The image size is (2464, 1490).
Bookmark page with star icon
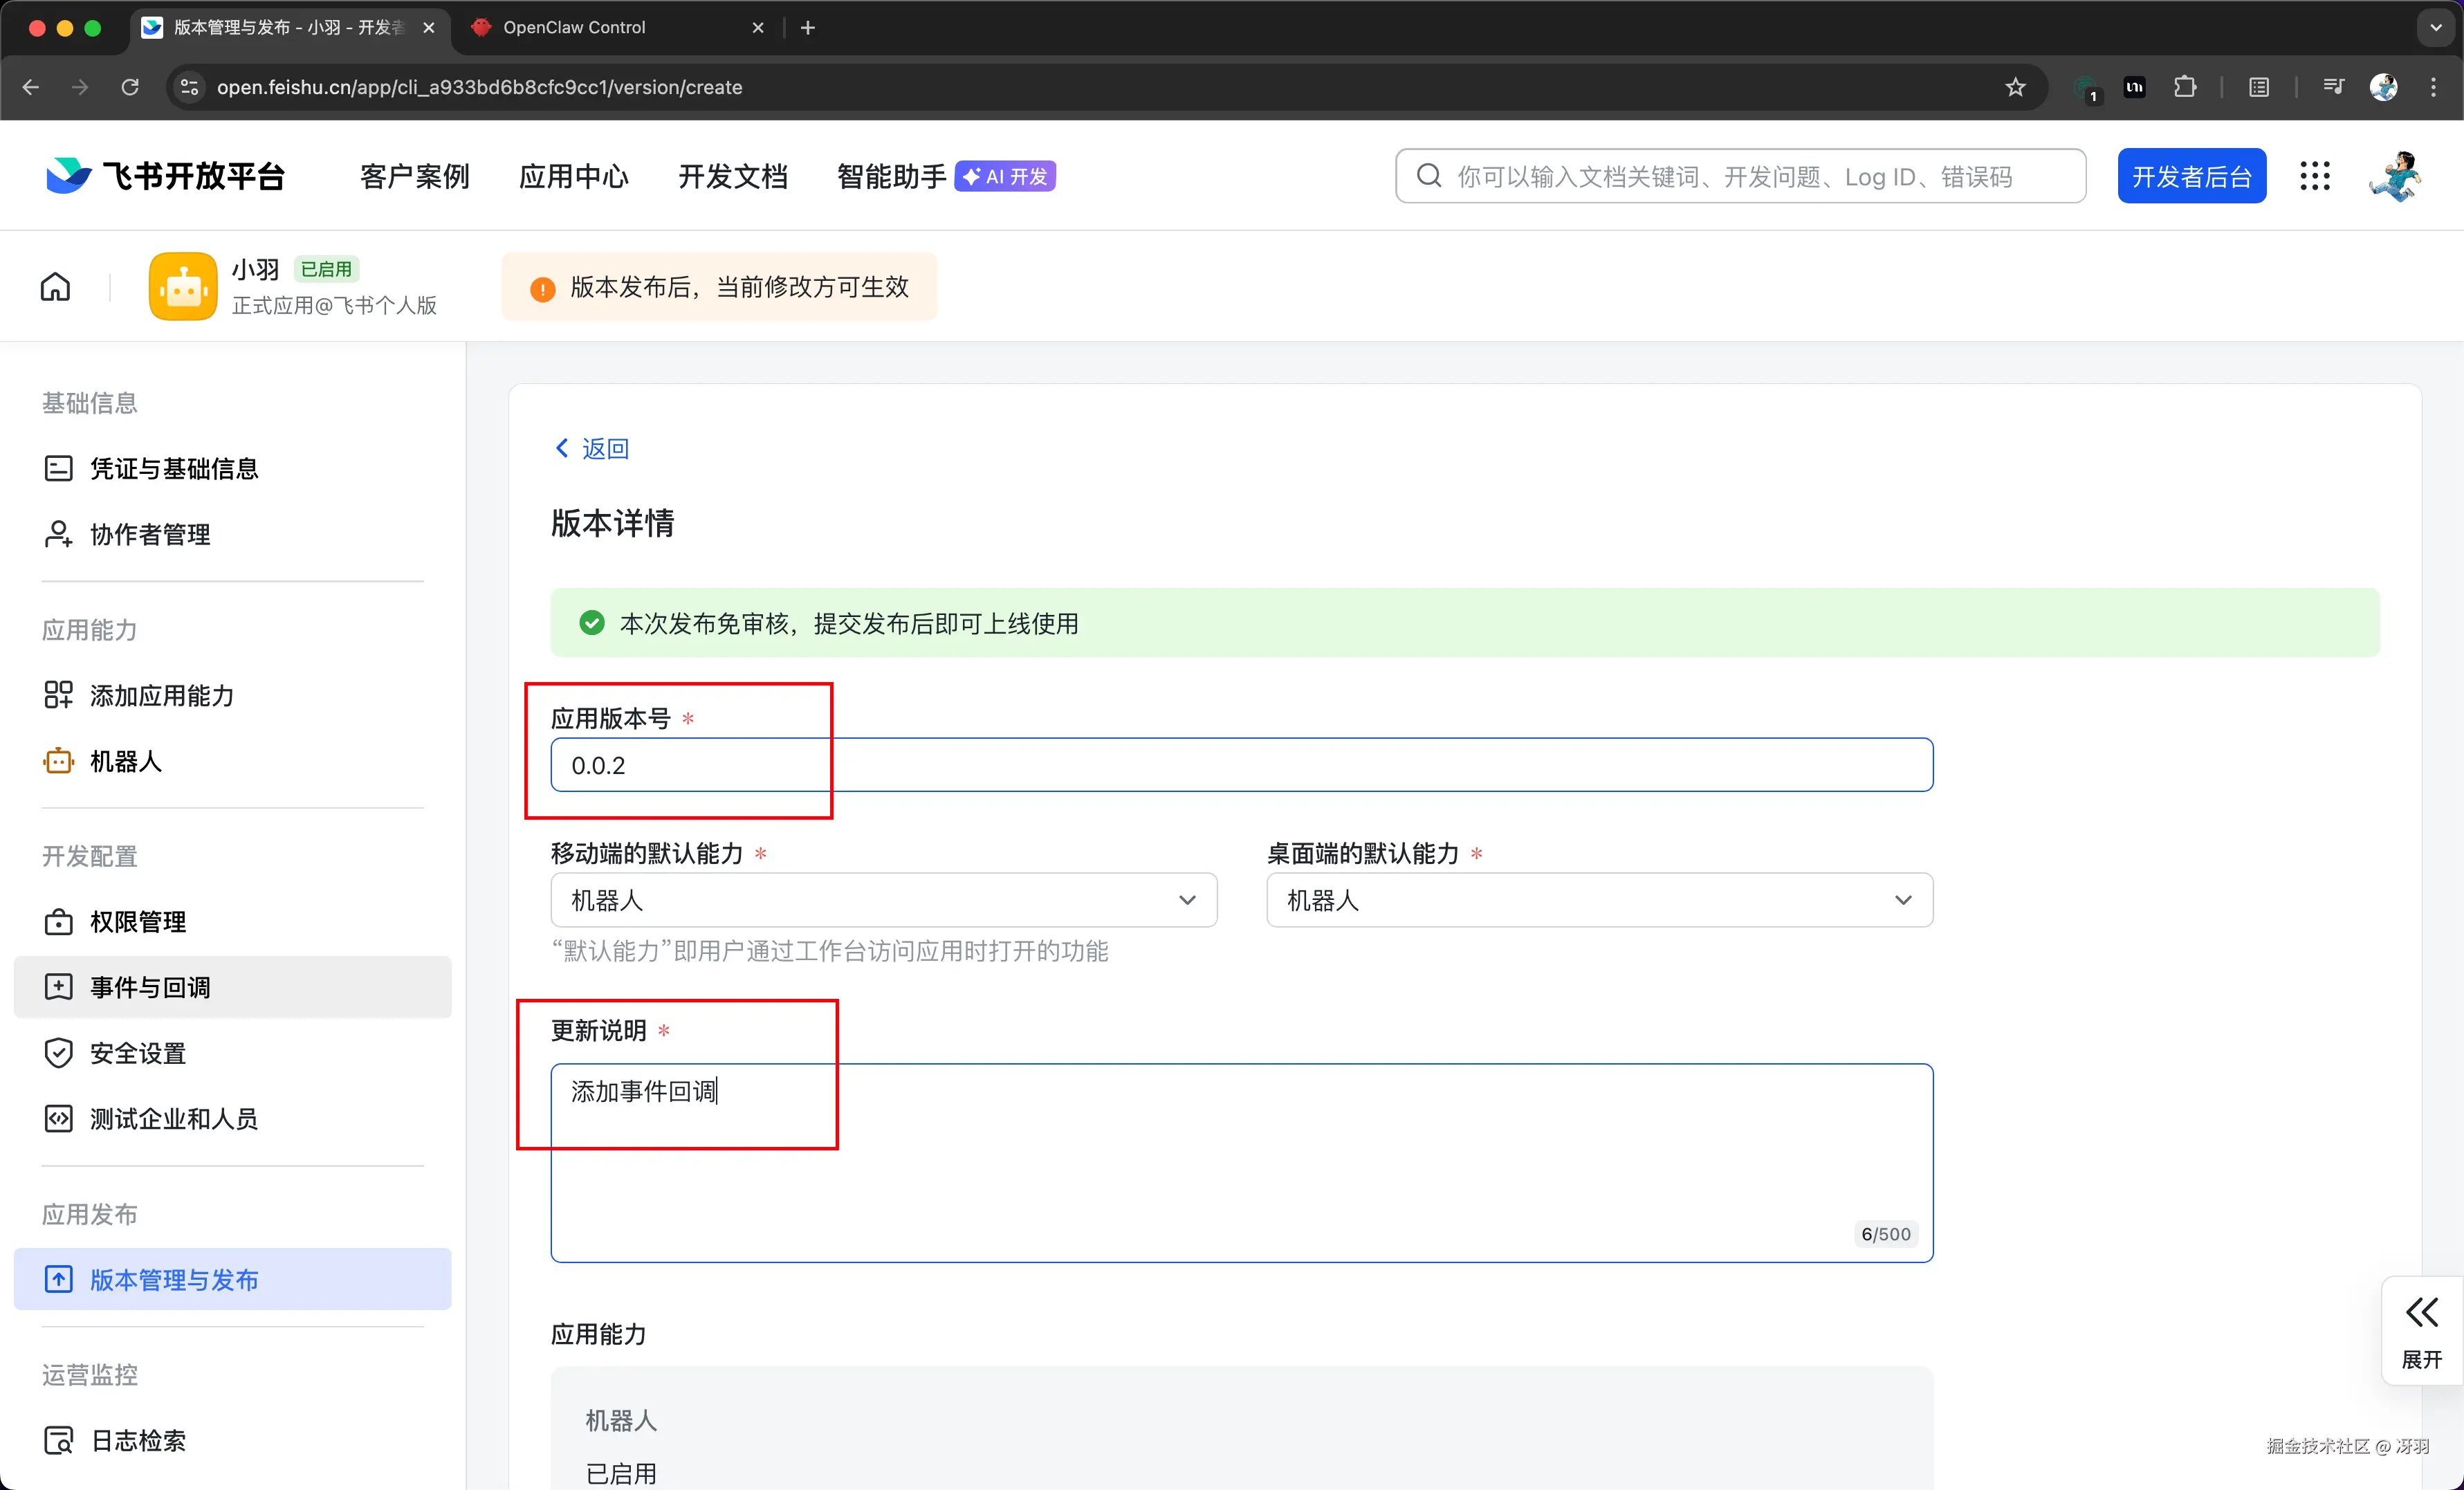coord(2015,87)
